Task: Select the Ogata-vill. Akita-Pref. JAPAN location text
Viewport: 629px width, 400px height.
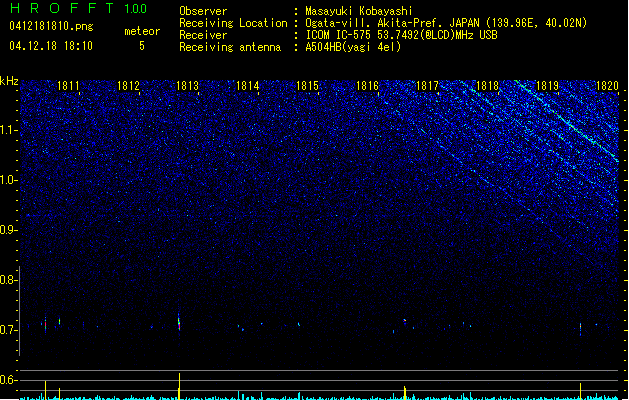Action: [446, 23]
